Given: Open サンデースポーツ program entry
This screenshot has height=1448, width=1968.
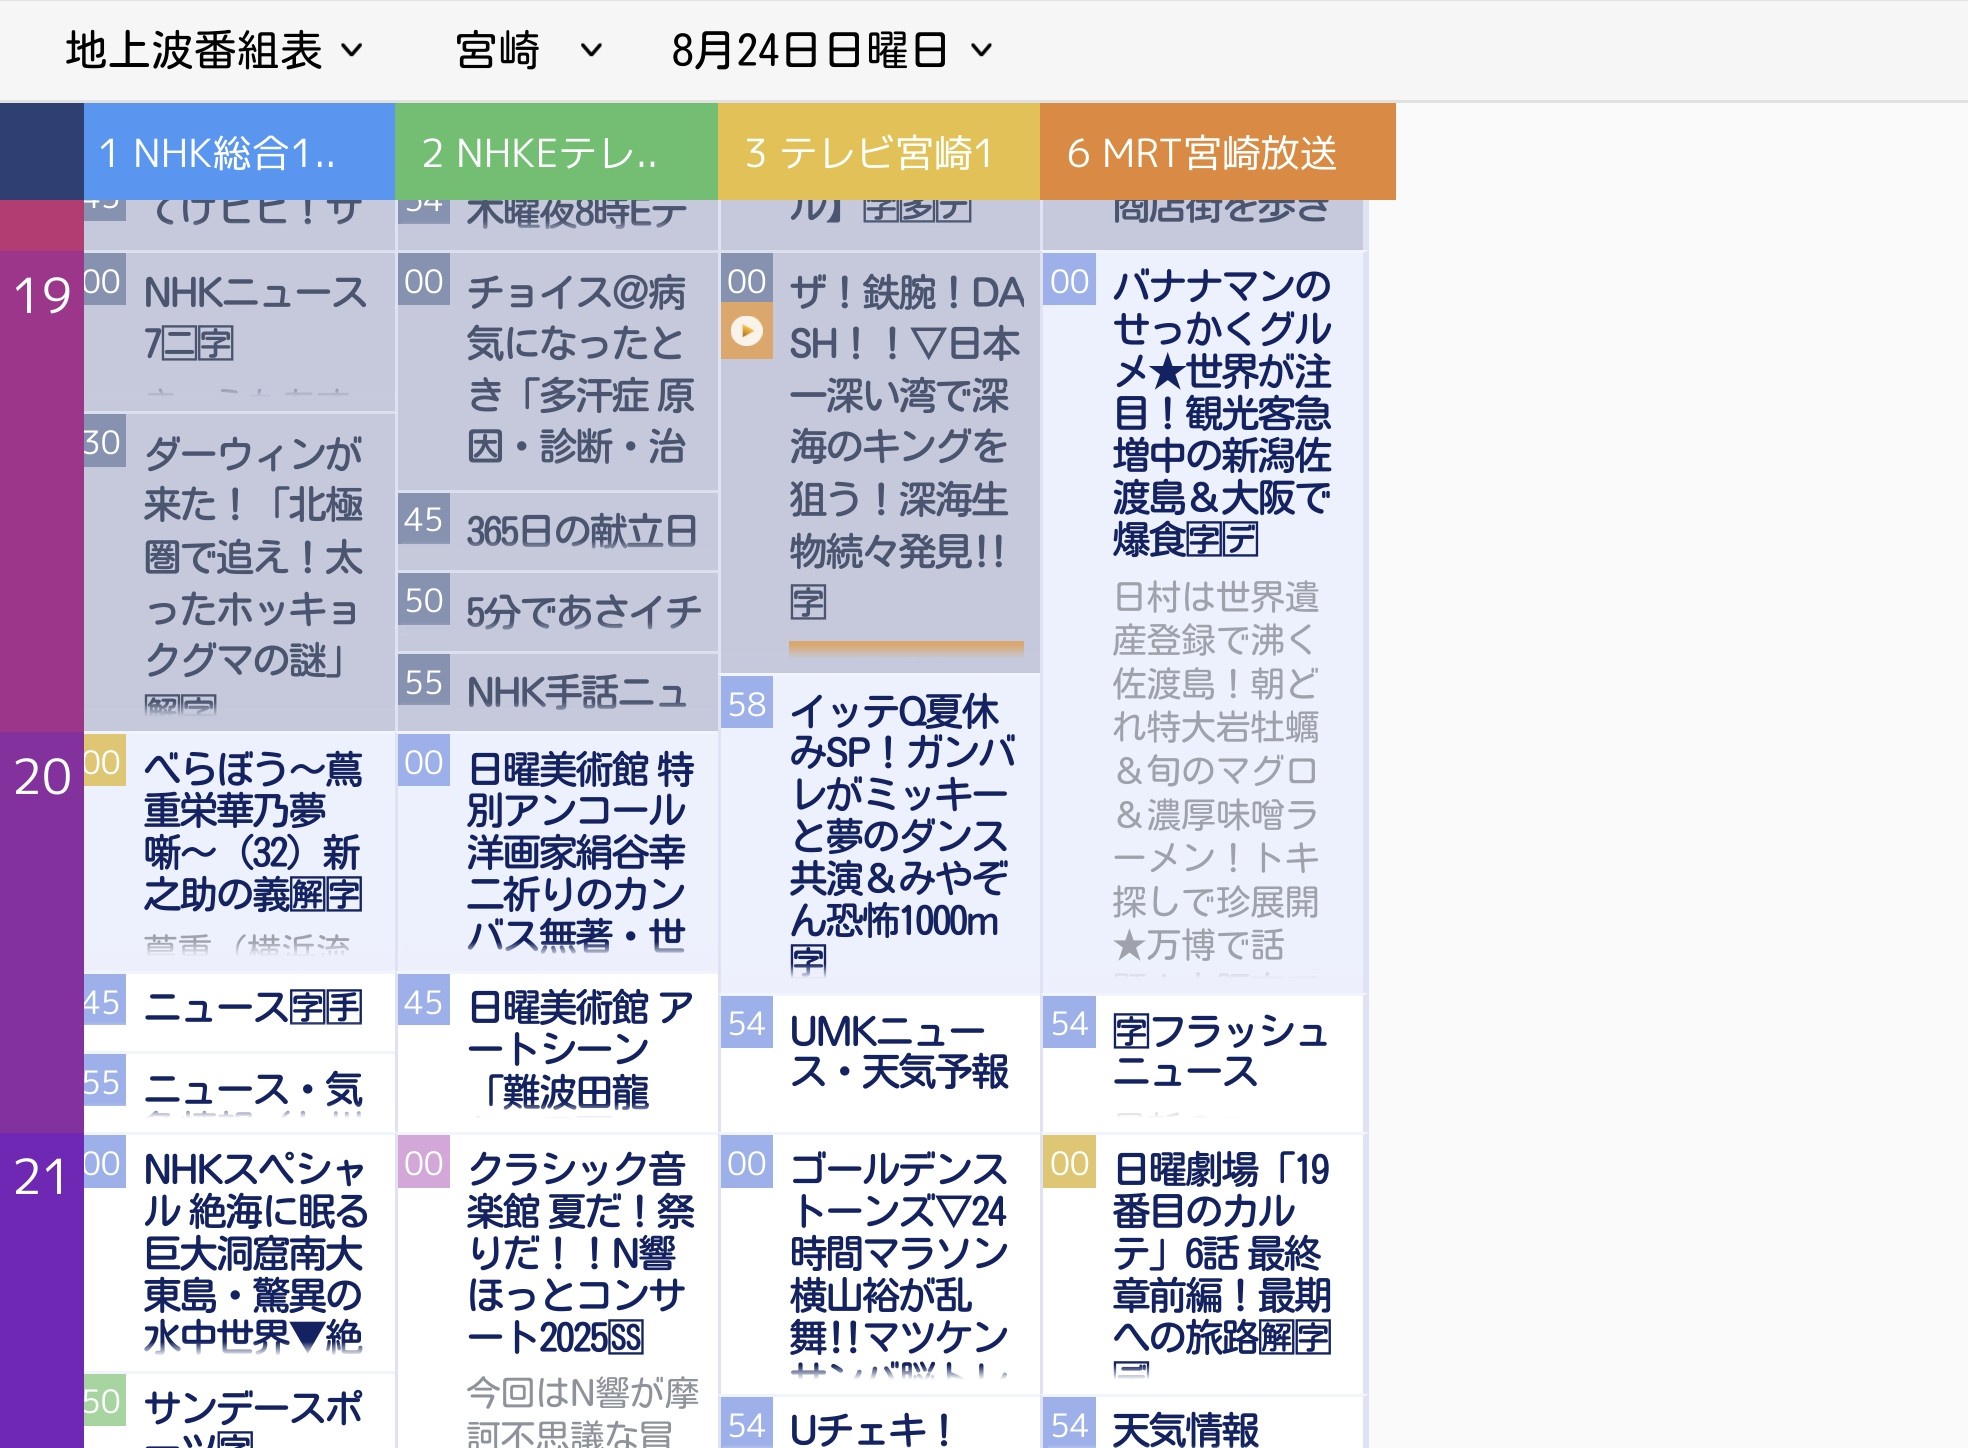Looking at the screenshot, I should [240, 1411].
